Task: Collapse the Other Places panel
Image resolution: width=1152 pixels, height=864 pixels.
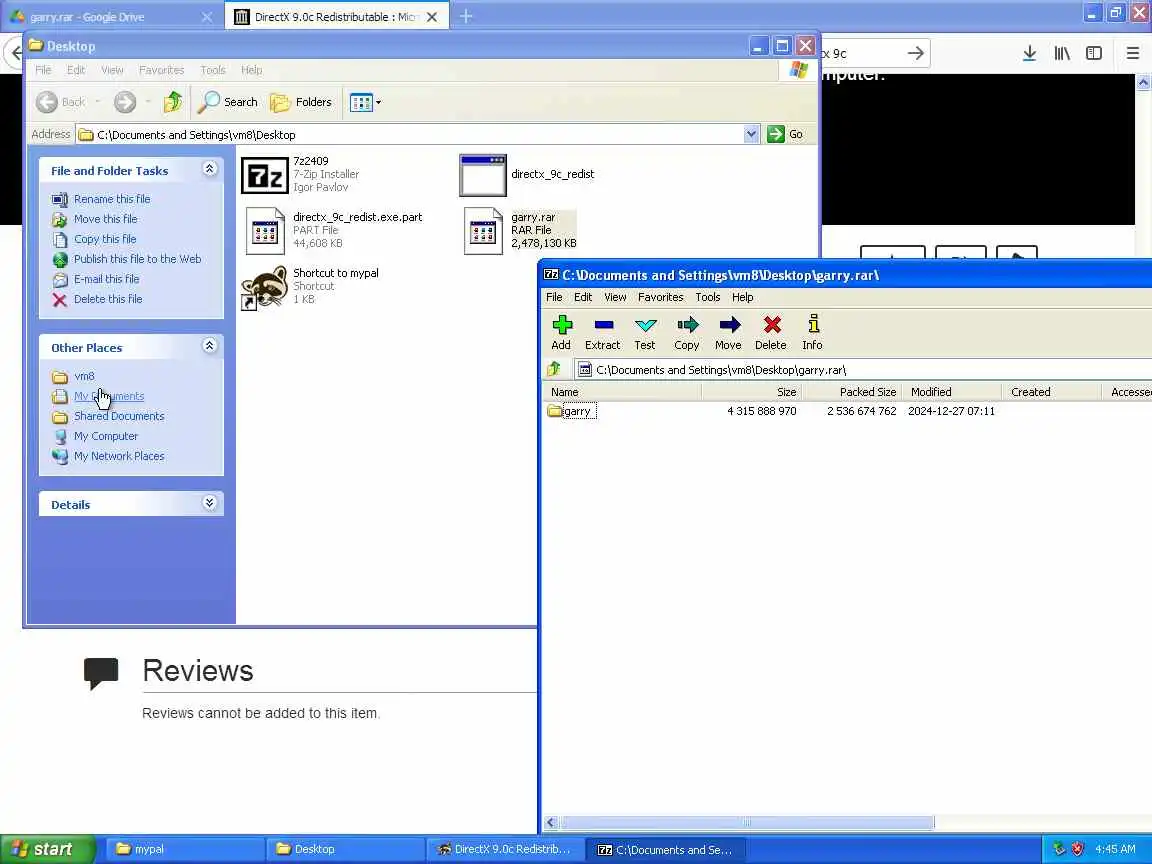Action: tap(209, 345)
